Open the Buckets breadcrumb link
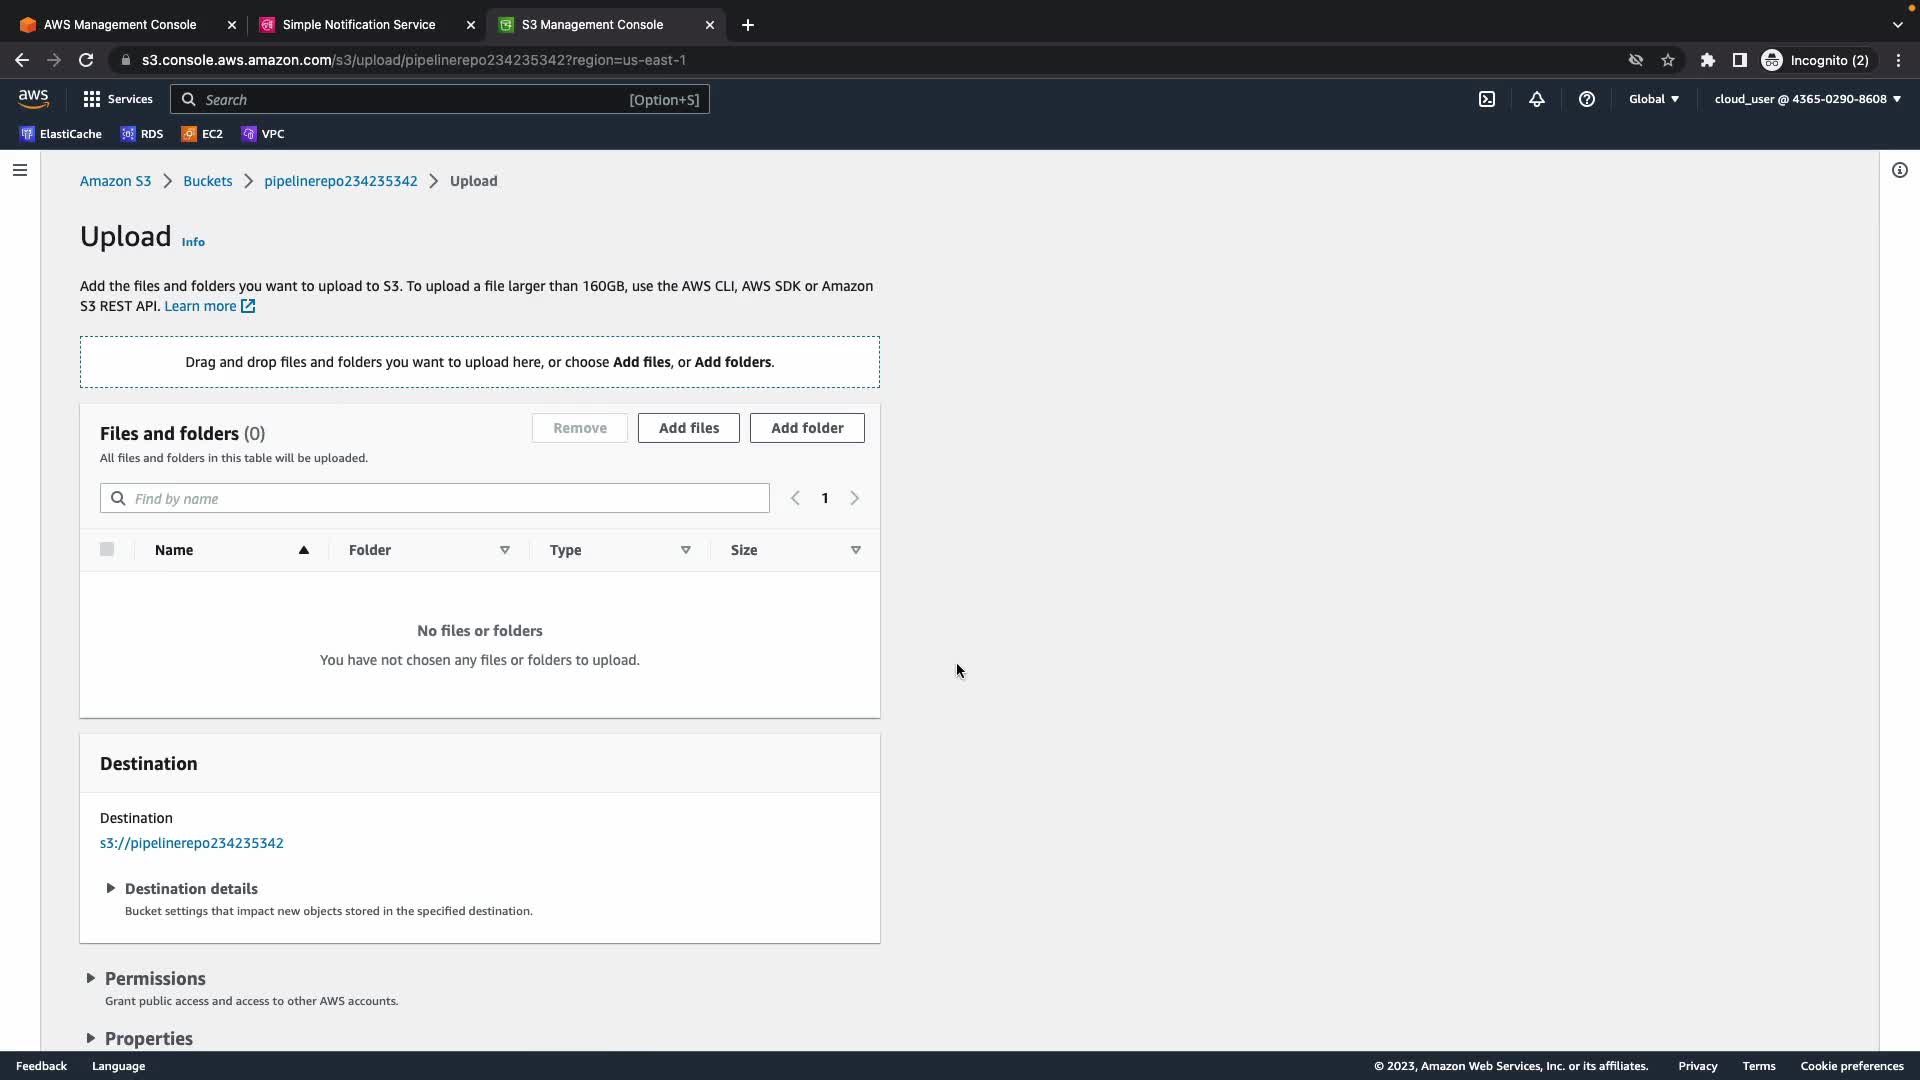 coord(207,181)
